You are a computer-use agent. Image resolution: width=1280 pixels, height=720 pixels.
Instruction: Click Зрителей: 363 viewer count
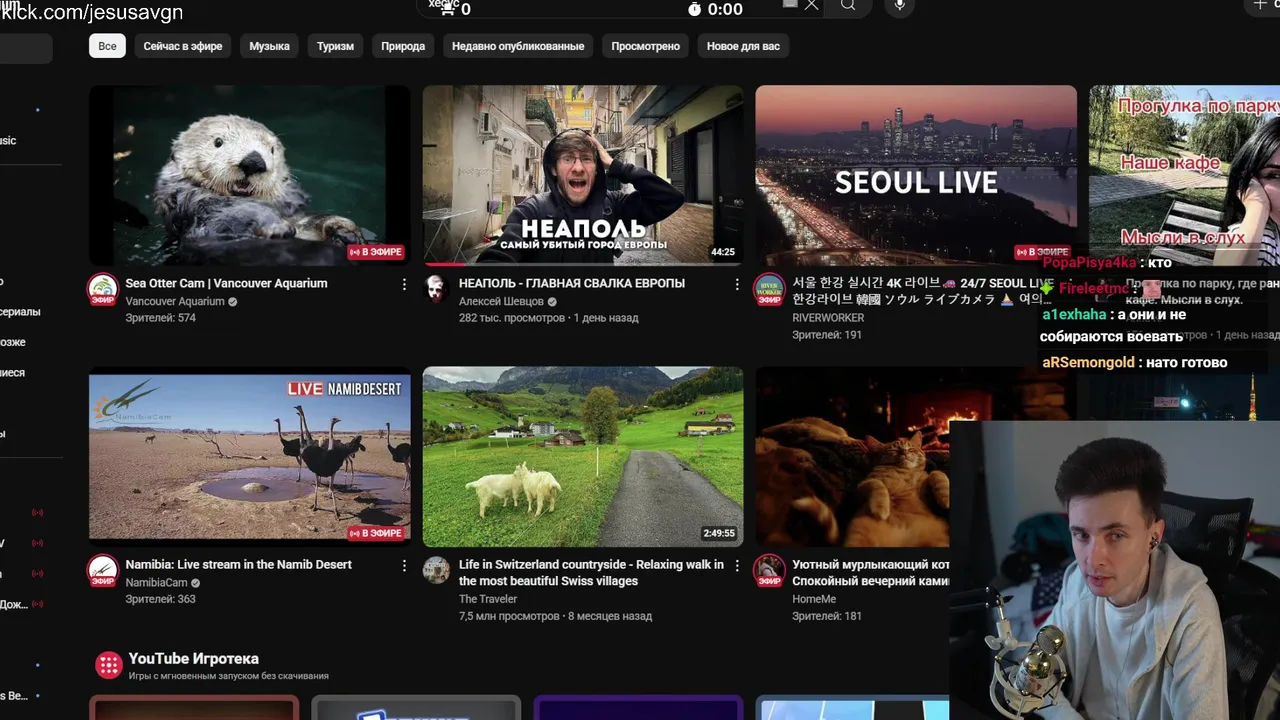click(x=160, y=599)
